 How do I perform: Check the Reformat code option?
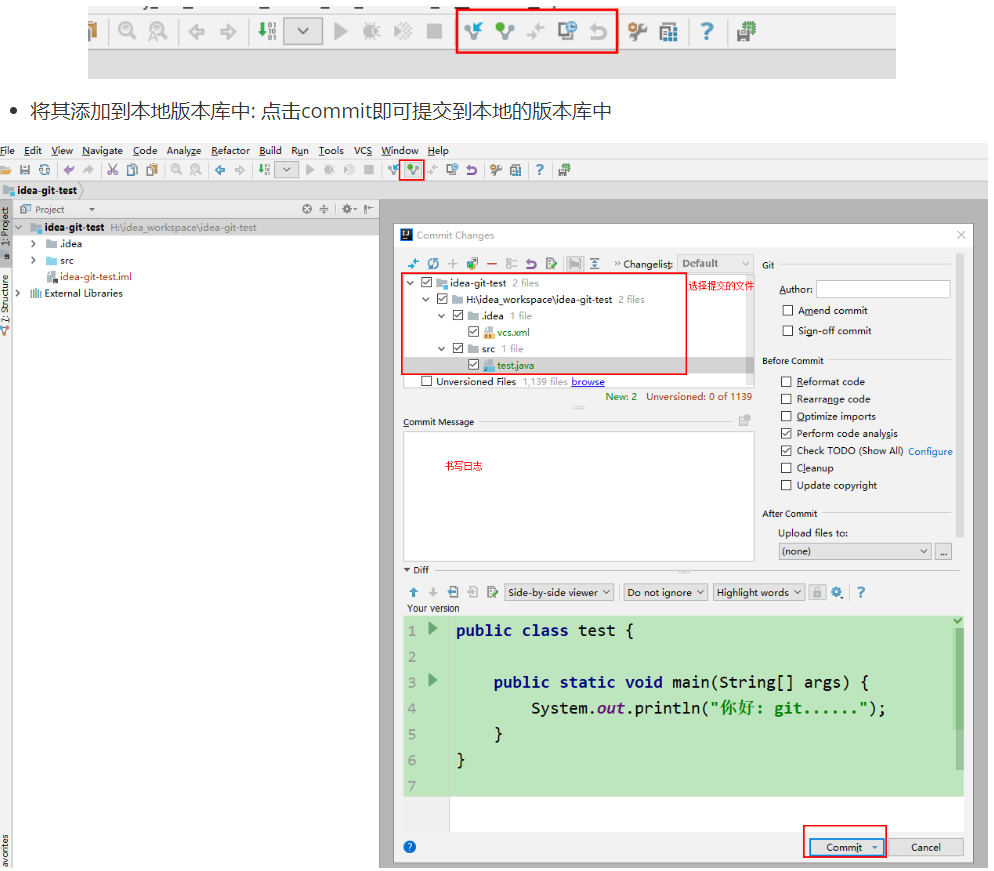point(786,382)
